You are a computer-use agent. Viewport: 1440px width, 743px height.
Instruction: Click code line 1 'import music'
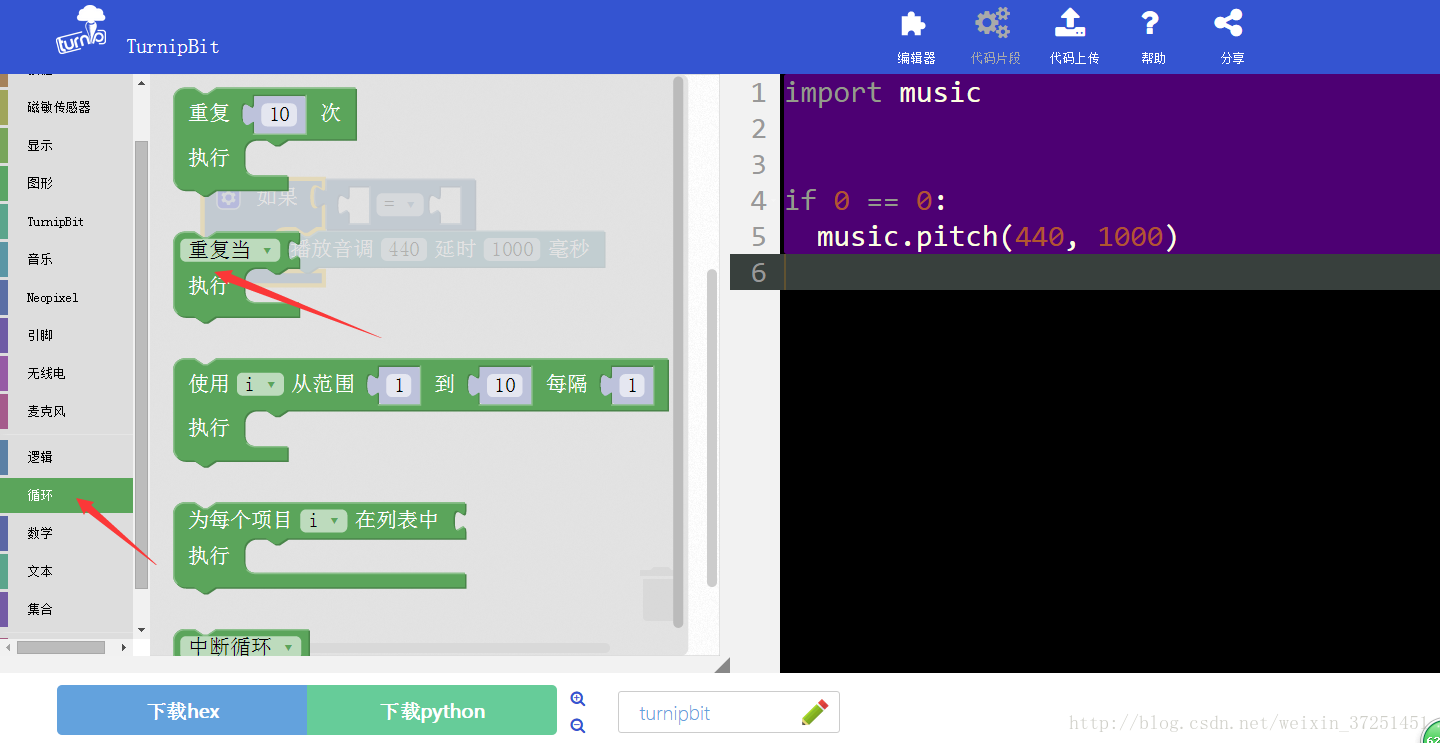882,93
